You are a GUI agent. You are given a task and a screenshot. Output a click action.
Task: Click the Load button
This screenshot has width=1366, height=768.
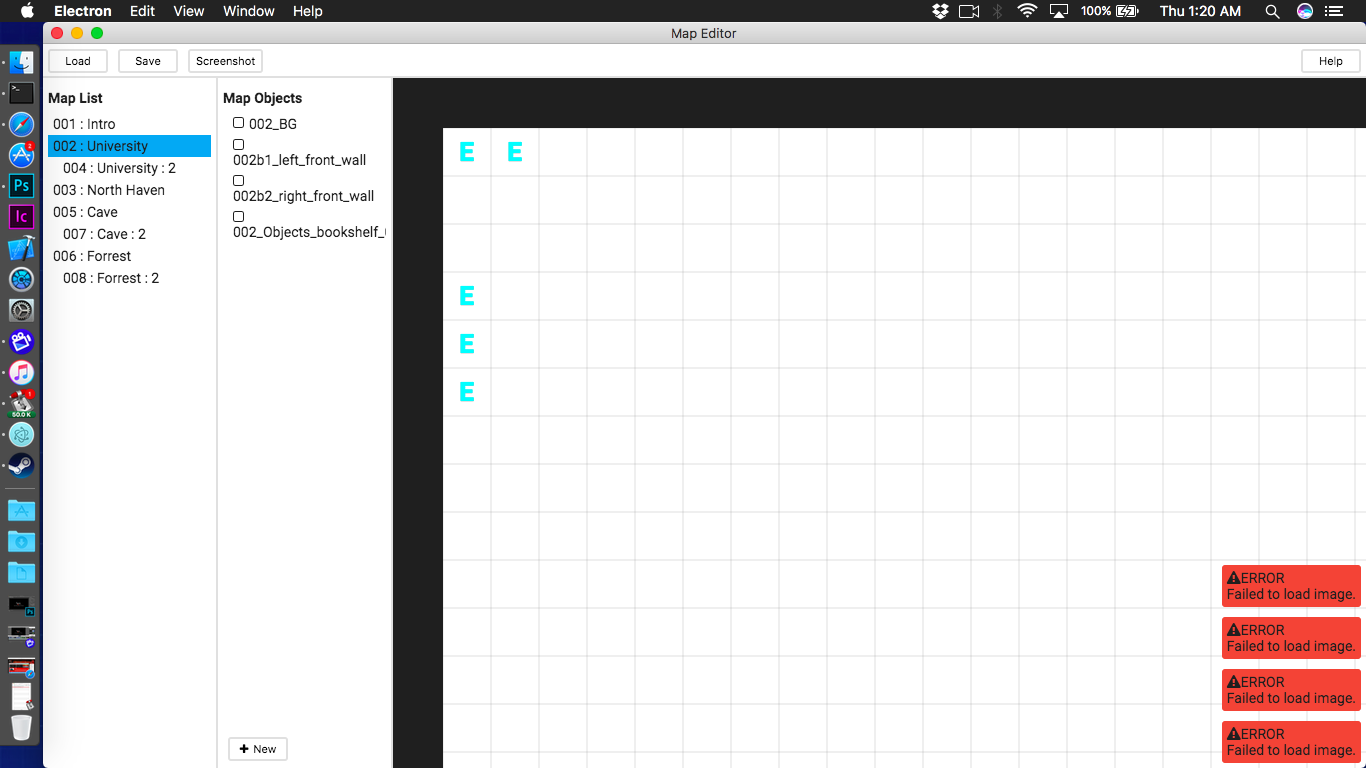[78, 61]
